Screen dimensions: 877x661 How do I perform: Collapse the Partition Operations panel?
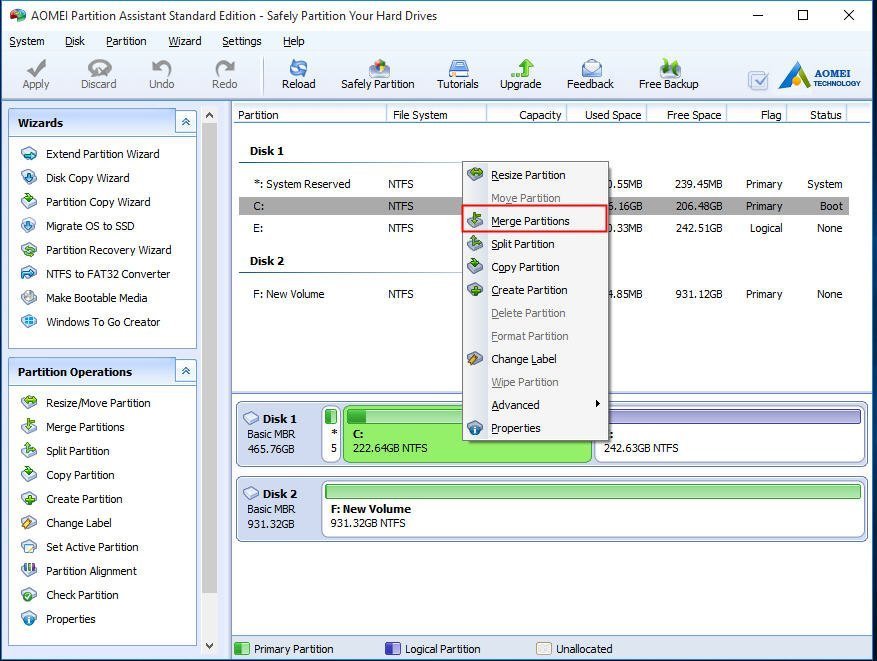(185, 371)
